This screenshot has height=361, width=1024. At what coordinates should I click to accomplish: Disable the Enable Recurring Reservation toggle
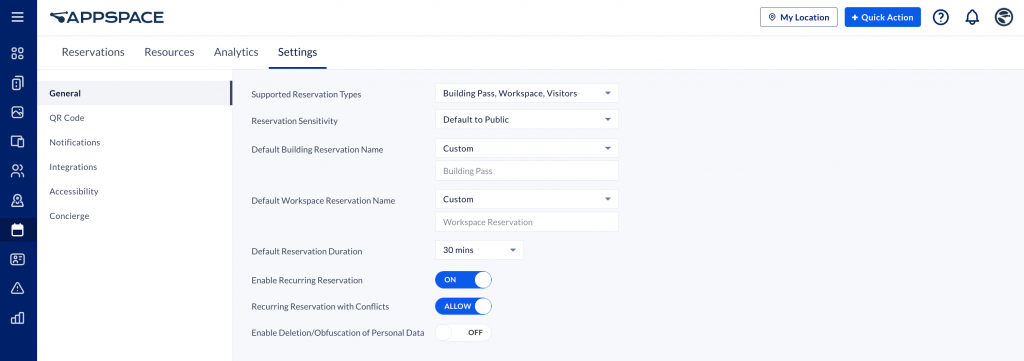point(463,279)
